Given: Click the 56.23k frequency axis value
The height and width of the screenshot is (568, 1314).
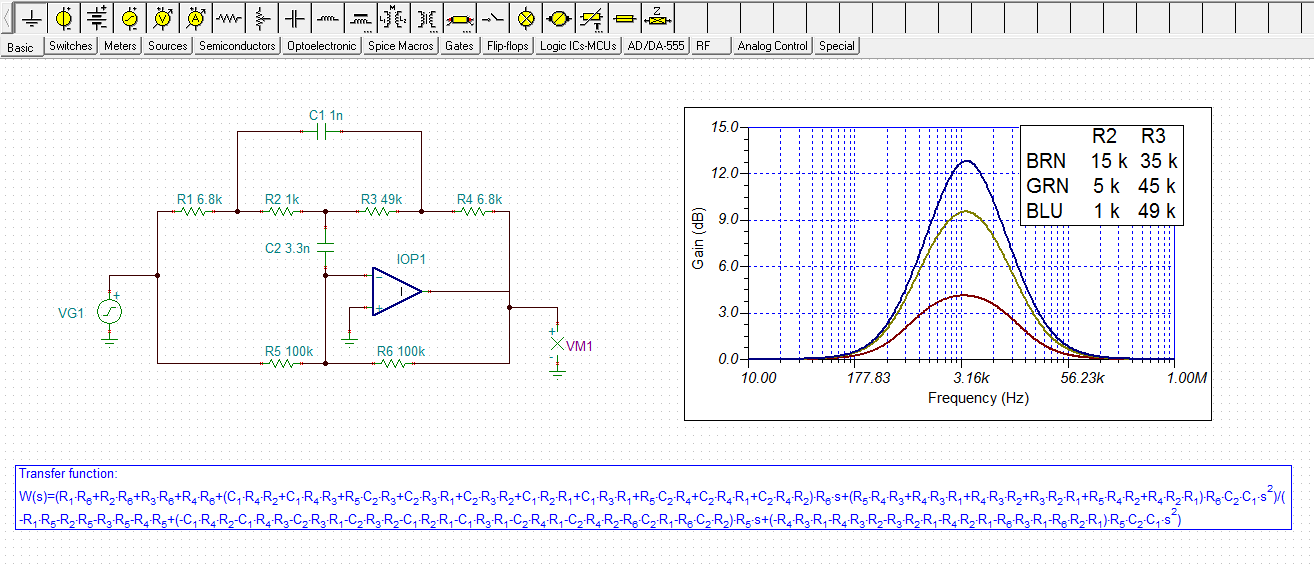Looking at the screenshot, I should coord(1083,378).
